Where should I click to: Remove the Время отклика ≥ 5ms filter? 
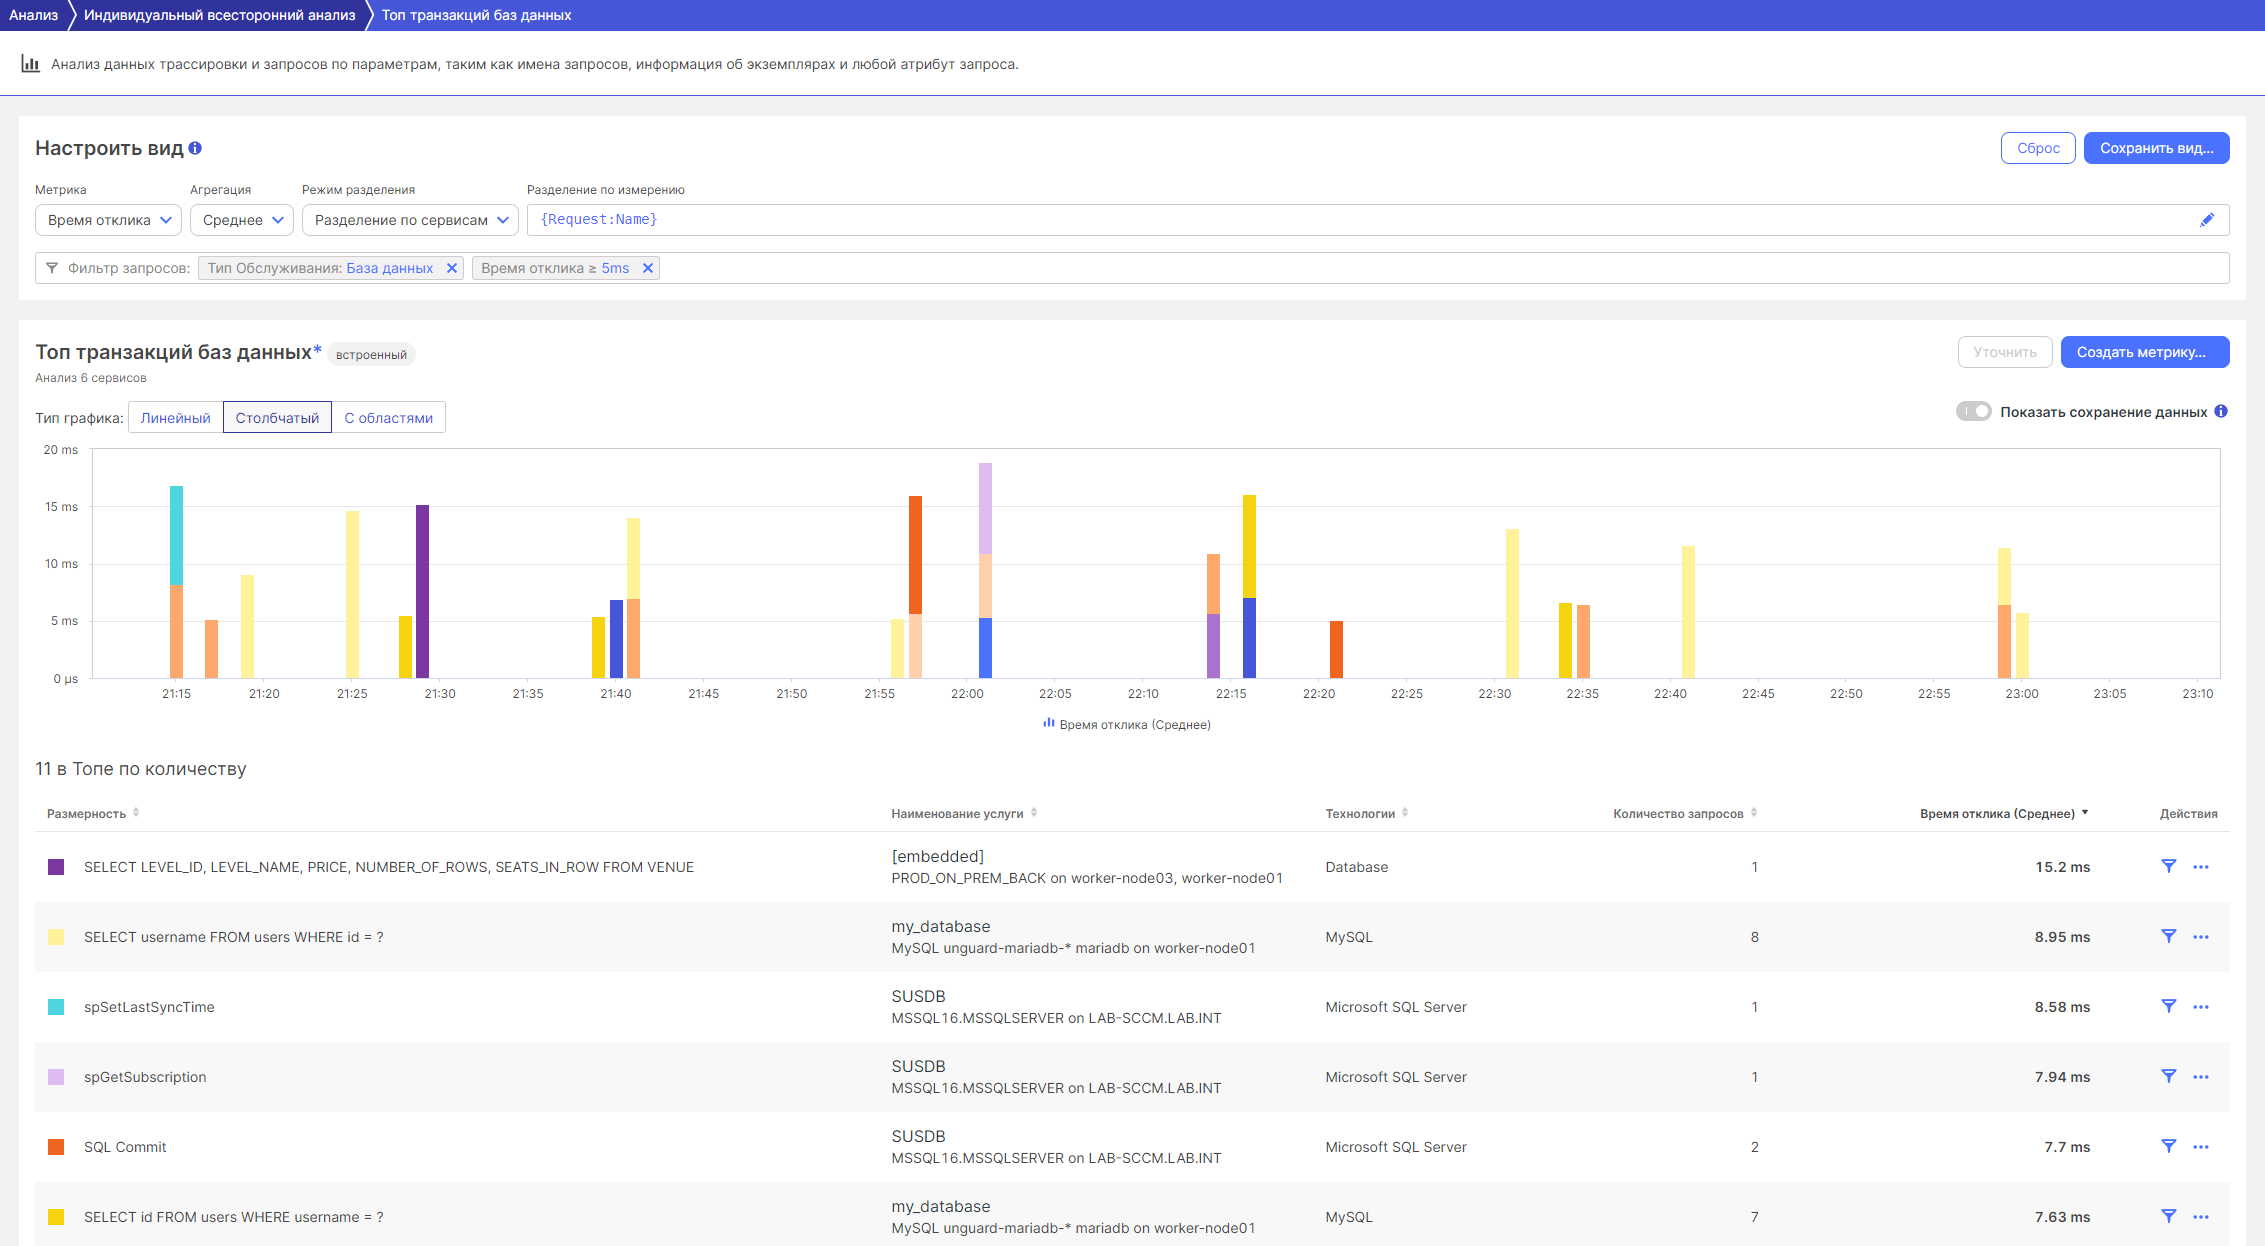click(648, 268)
